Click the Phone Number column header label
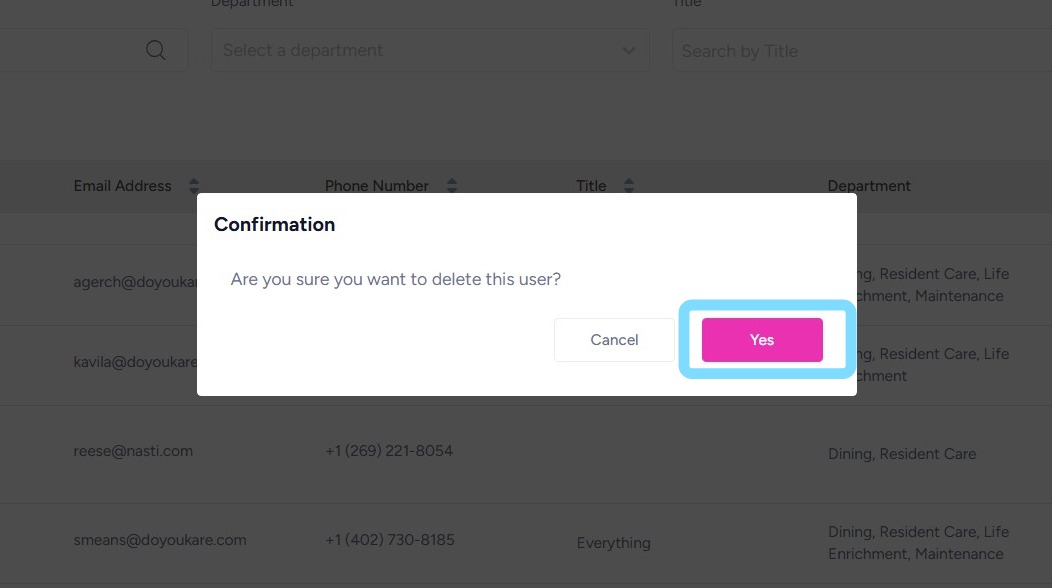Viewport: 1052px width, 588px height. (x=376, y=186)
